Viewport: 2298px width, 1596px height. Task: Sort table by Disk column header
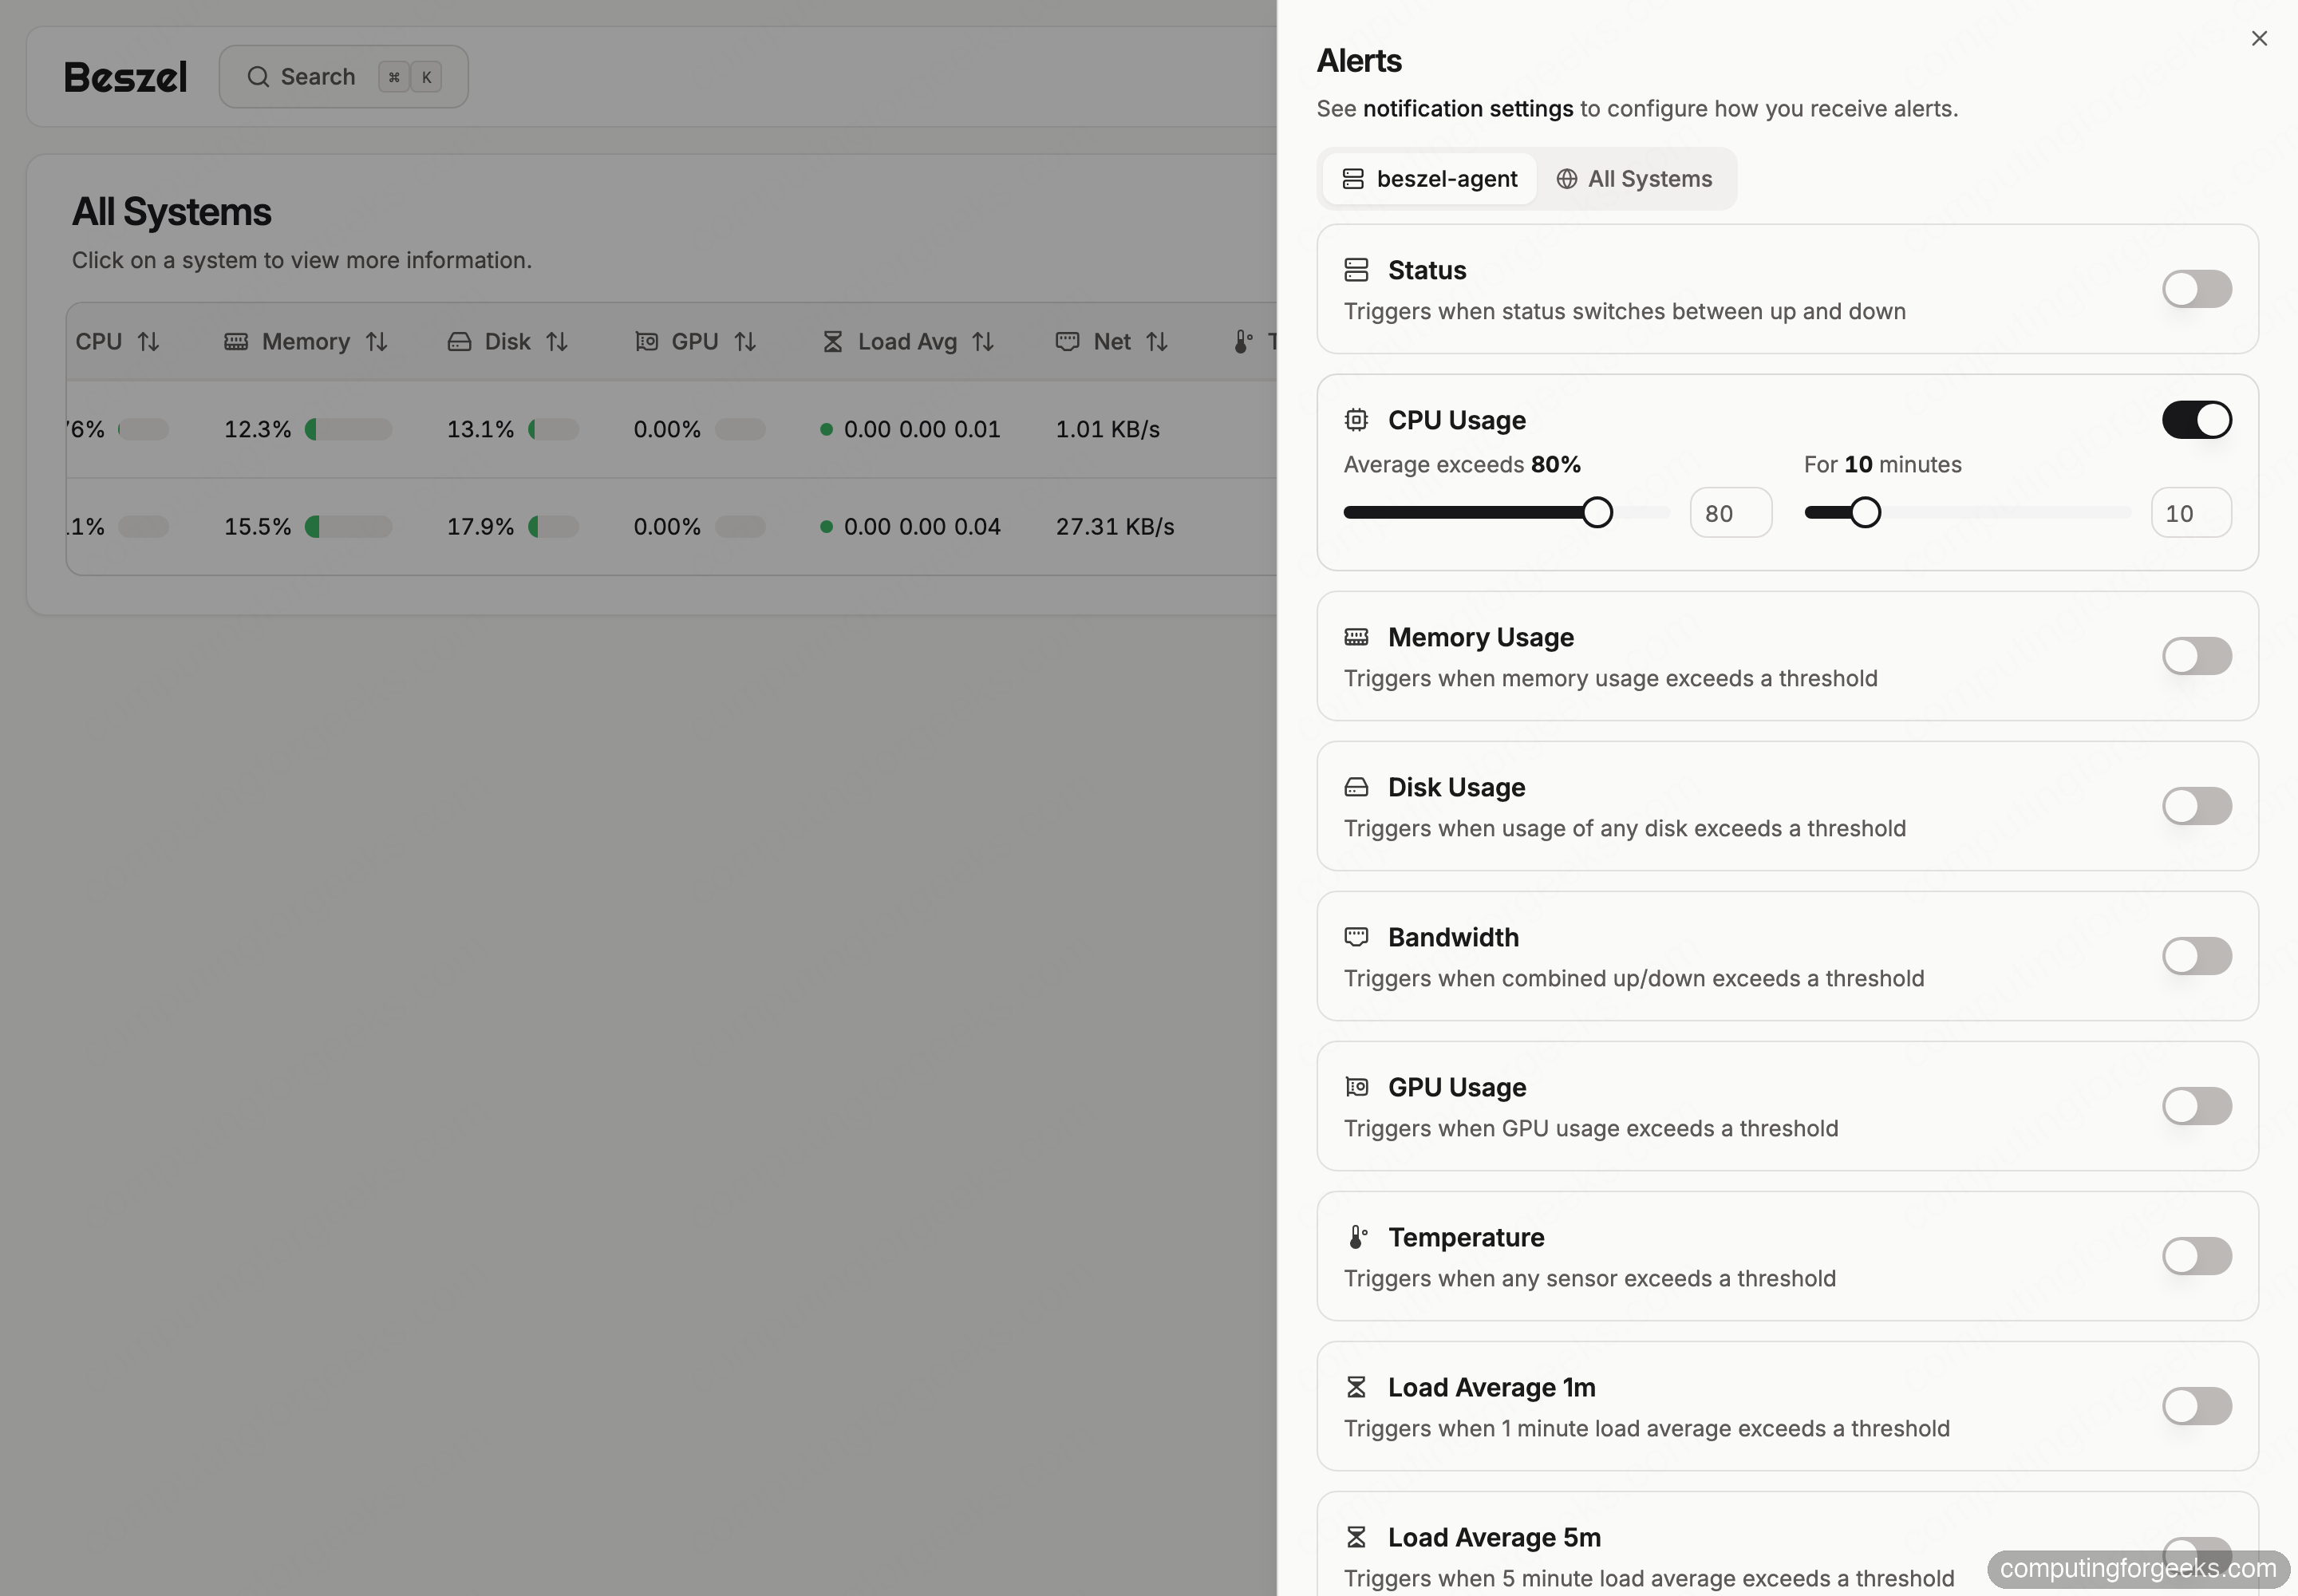pos(508,342)
